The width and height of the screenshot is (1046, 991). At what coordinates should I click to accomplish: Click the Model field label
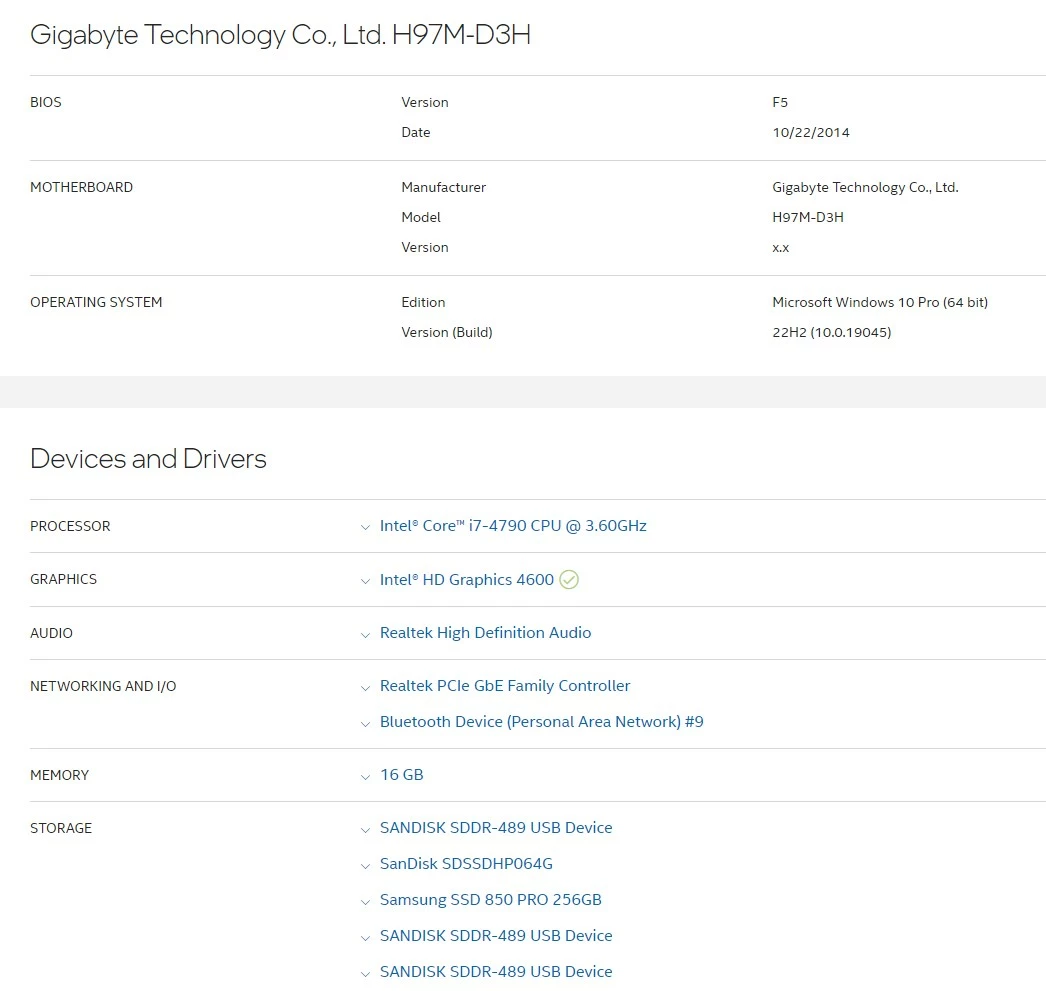tap(421, 217)
